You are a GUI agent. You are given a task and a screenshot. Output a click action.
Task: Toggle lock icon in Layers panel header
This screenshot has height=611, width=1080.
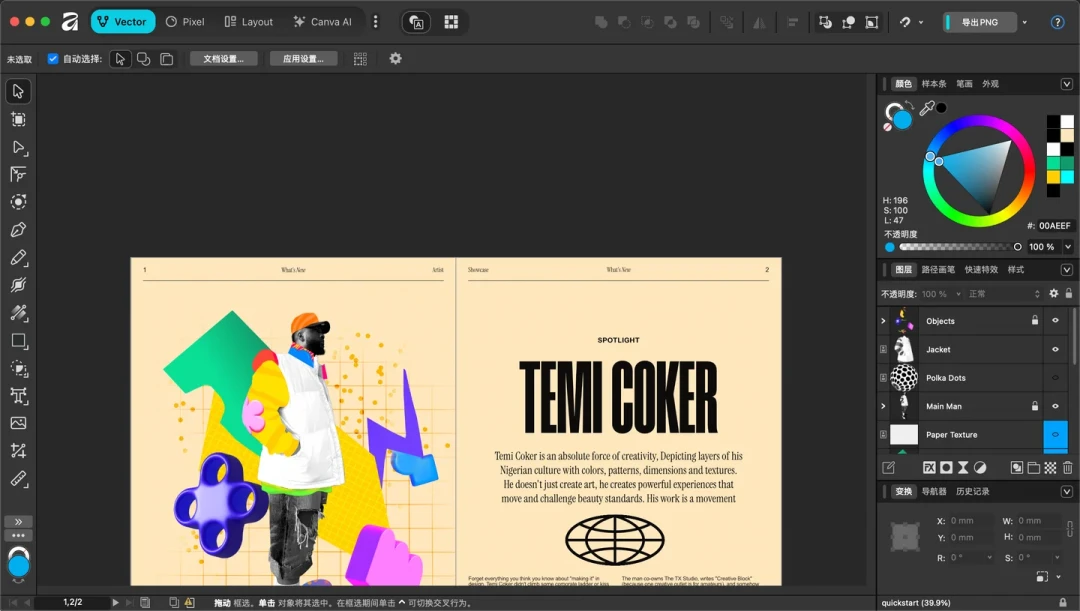[1068, 293]
